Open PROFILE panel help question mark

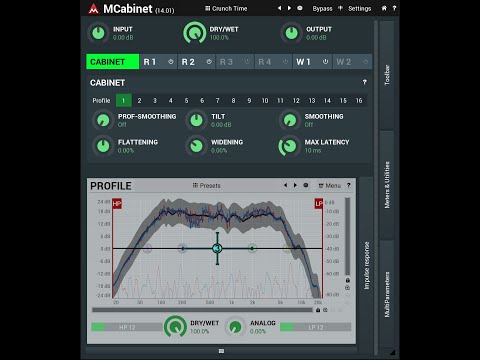click(x=349, y=185)
